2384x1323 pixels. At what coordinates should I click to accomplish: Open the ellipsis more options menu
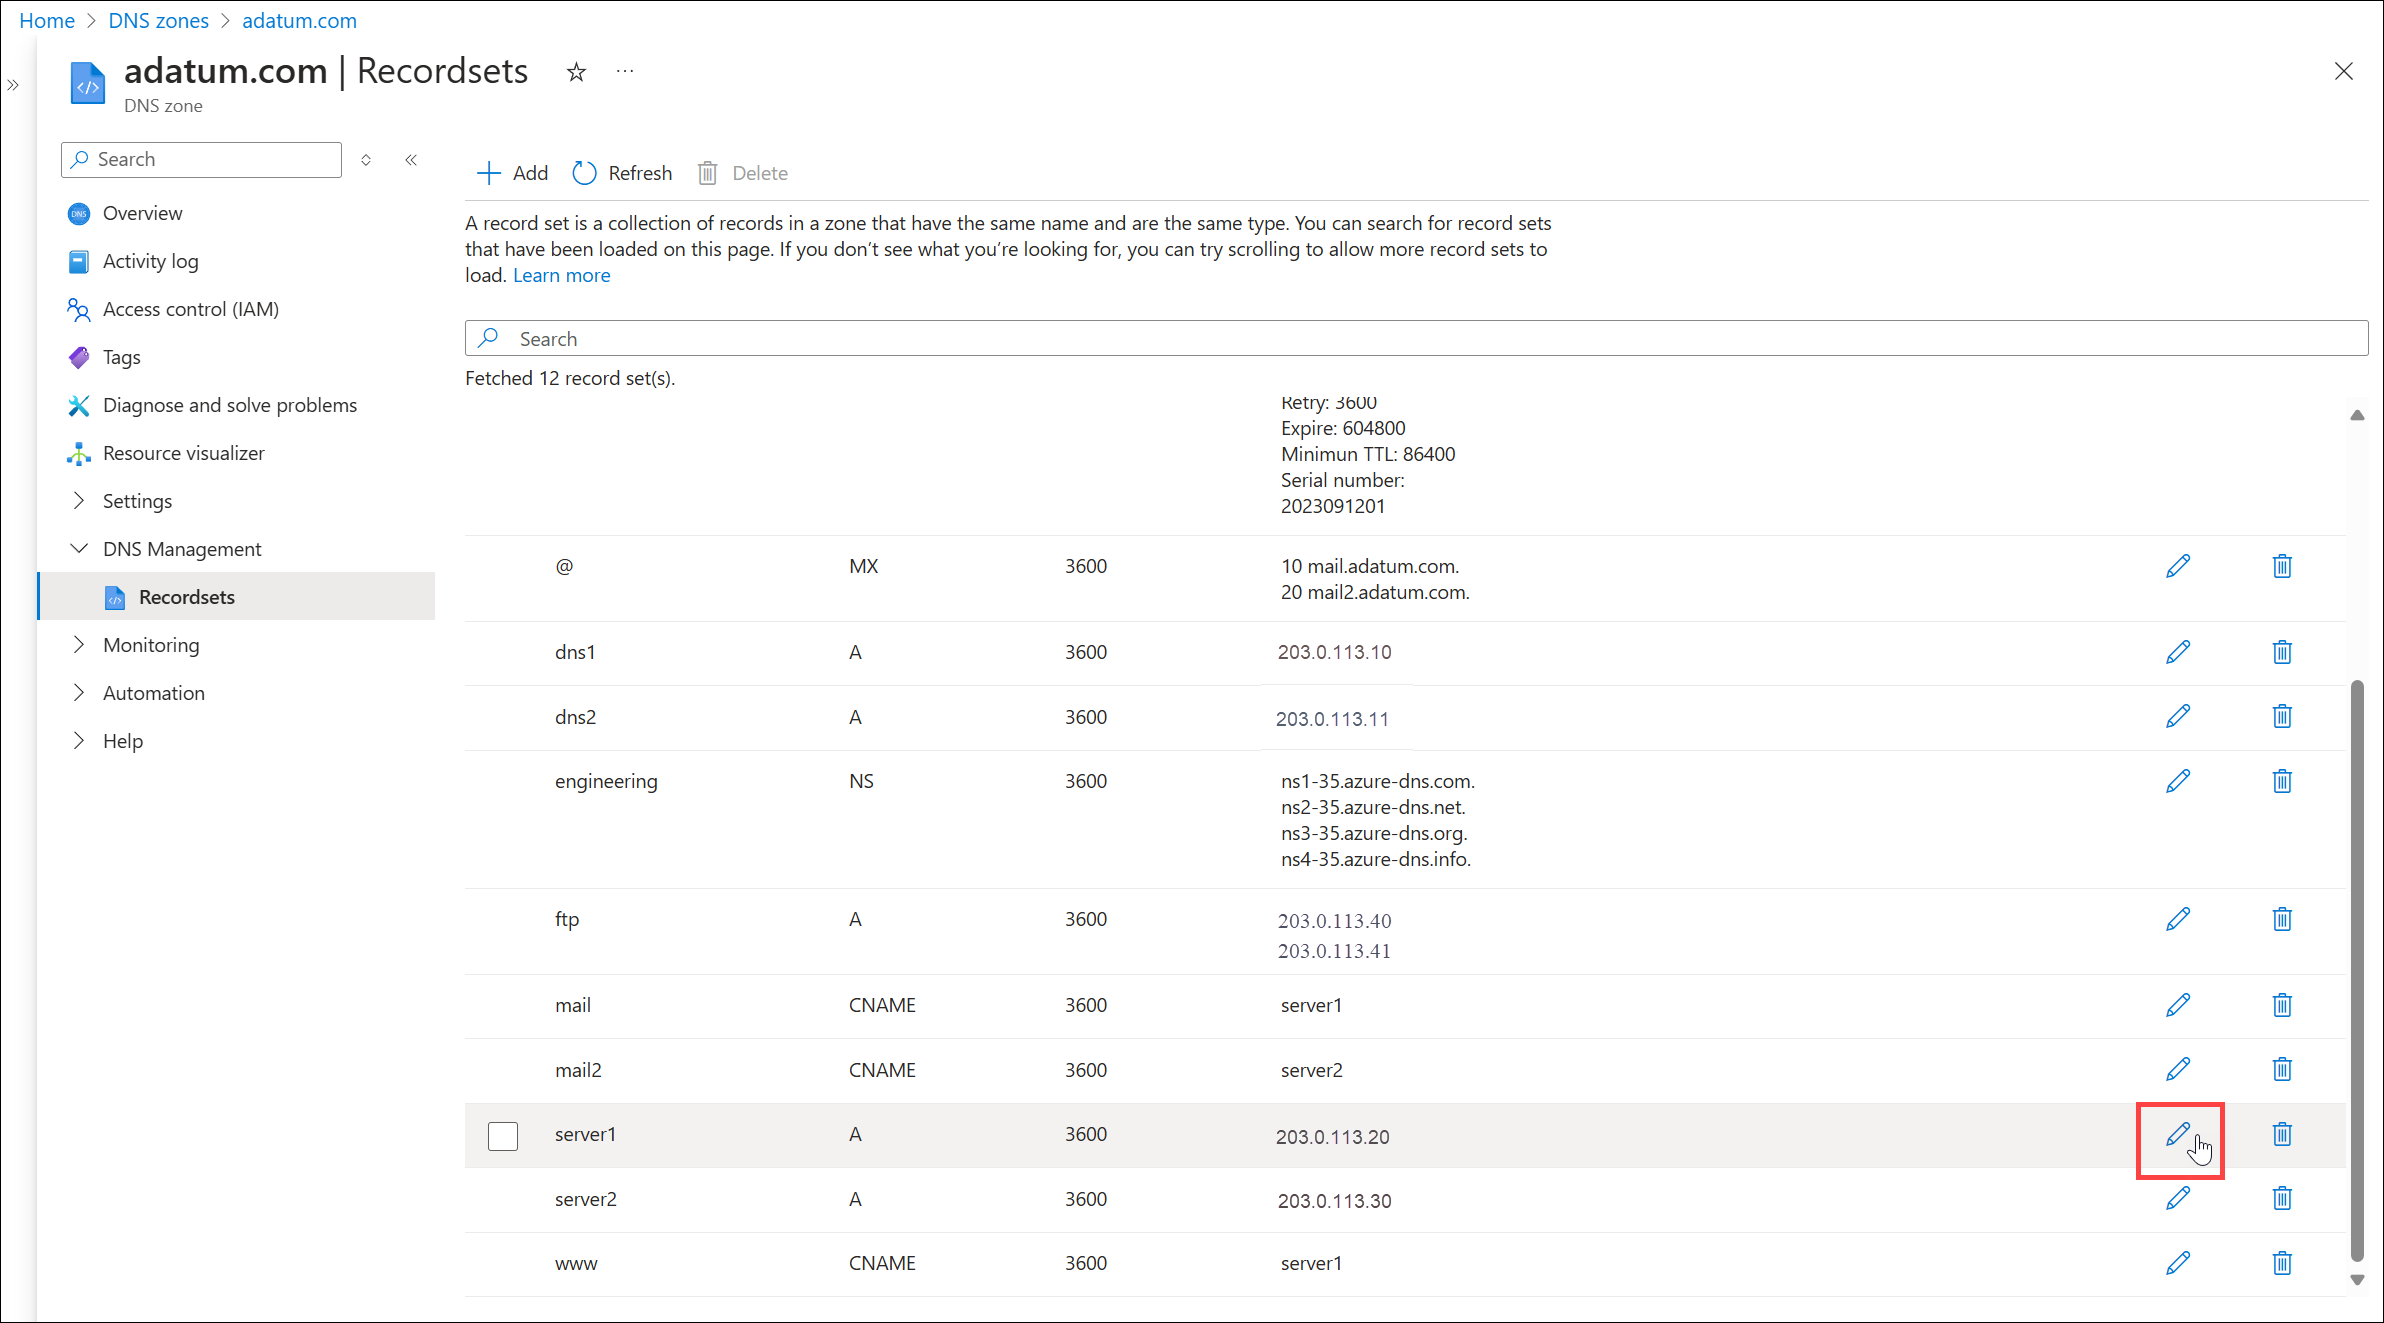tap(625, 72)
